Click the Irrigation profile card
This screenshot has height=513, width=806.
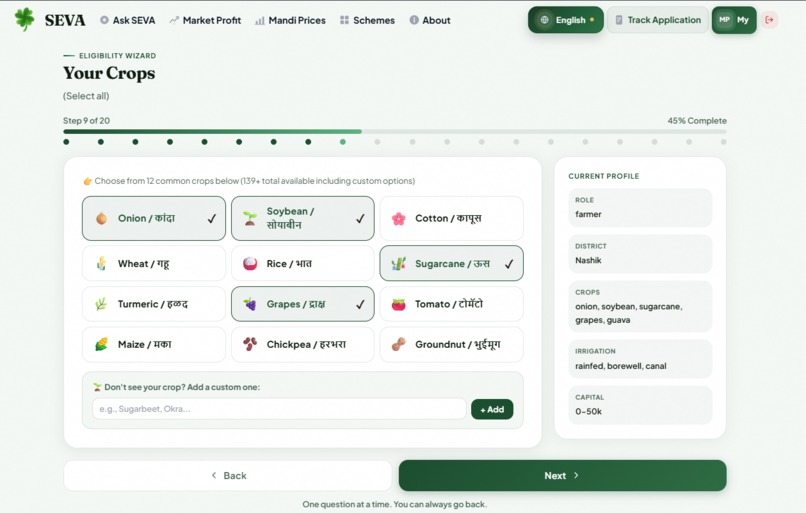pyautogui.click(x=640, y=359)
